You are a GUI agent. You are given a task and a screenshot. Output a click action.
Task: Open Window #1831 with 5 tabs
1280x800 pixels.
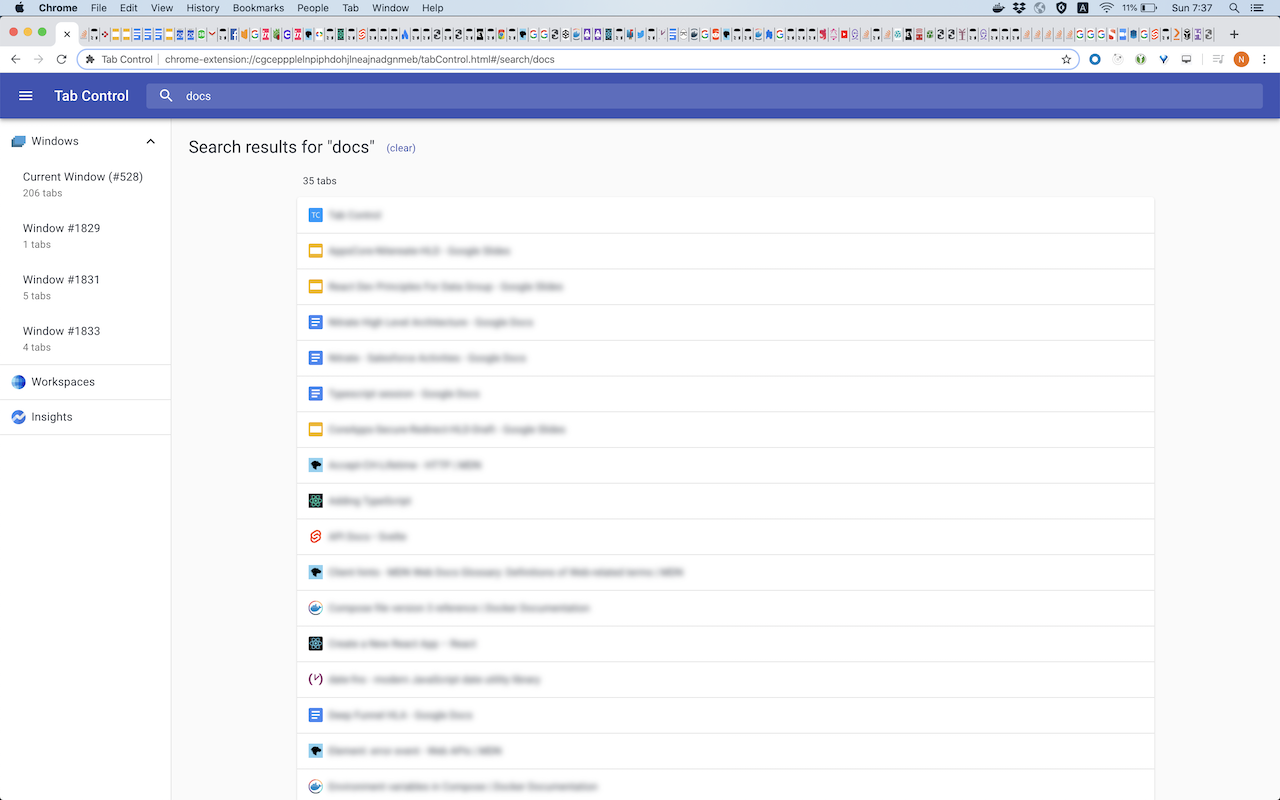pos(85,287)
